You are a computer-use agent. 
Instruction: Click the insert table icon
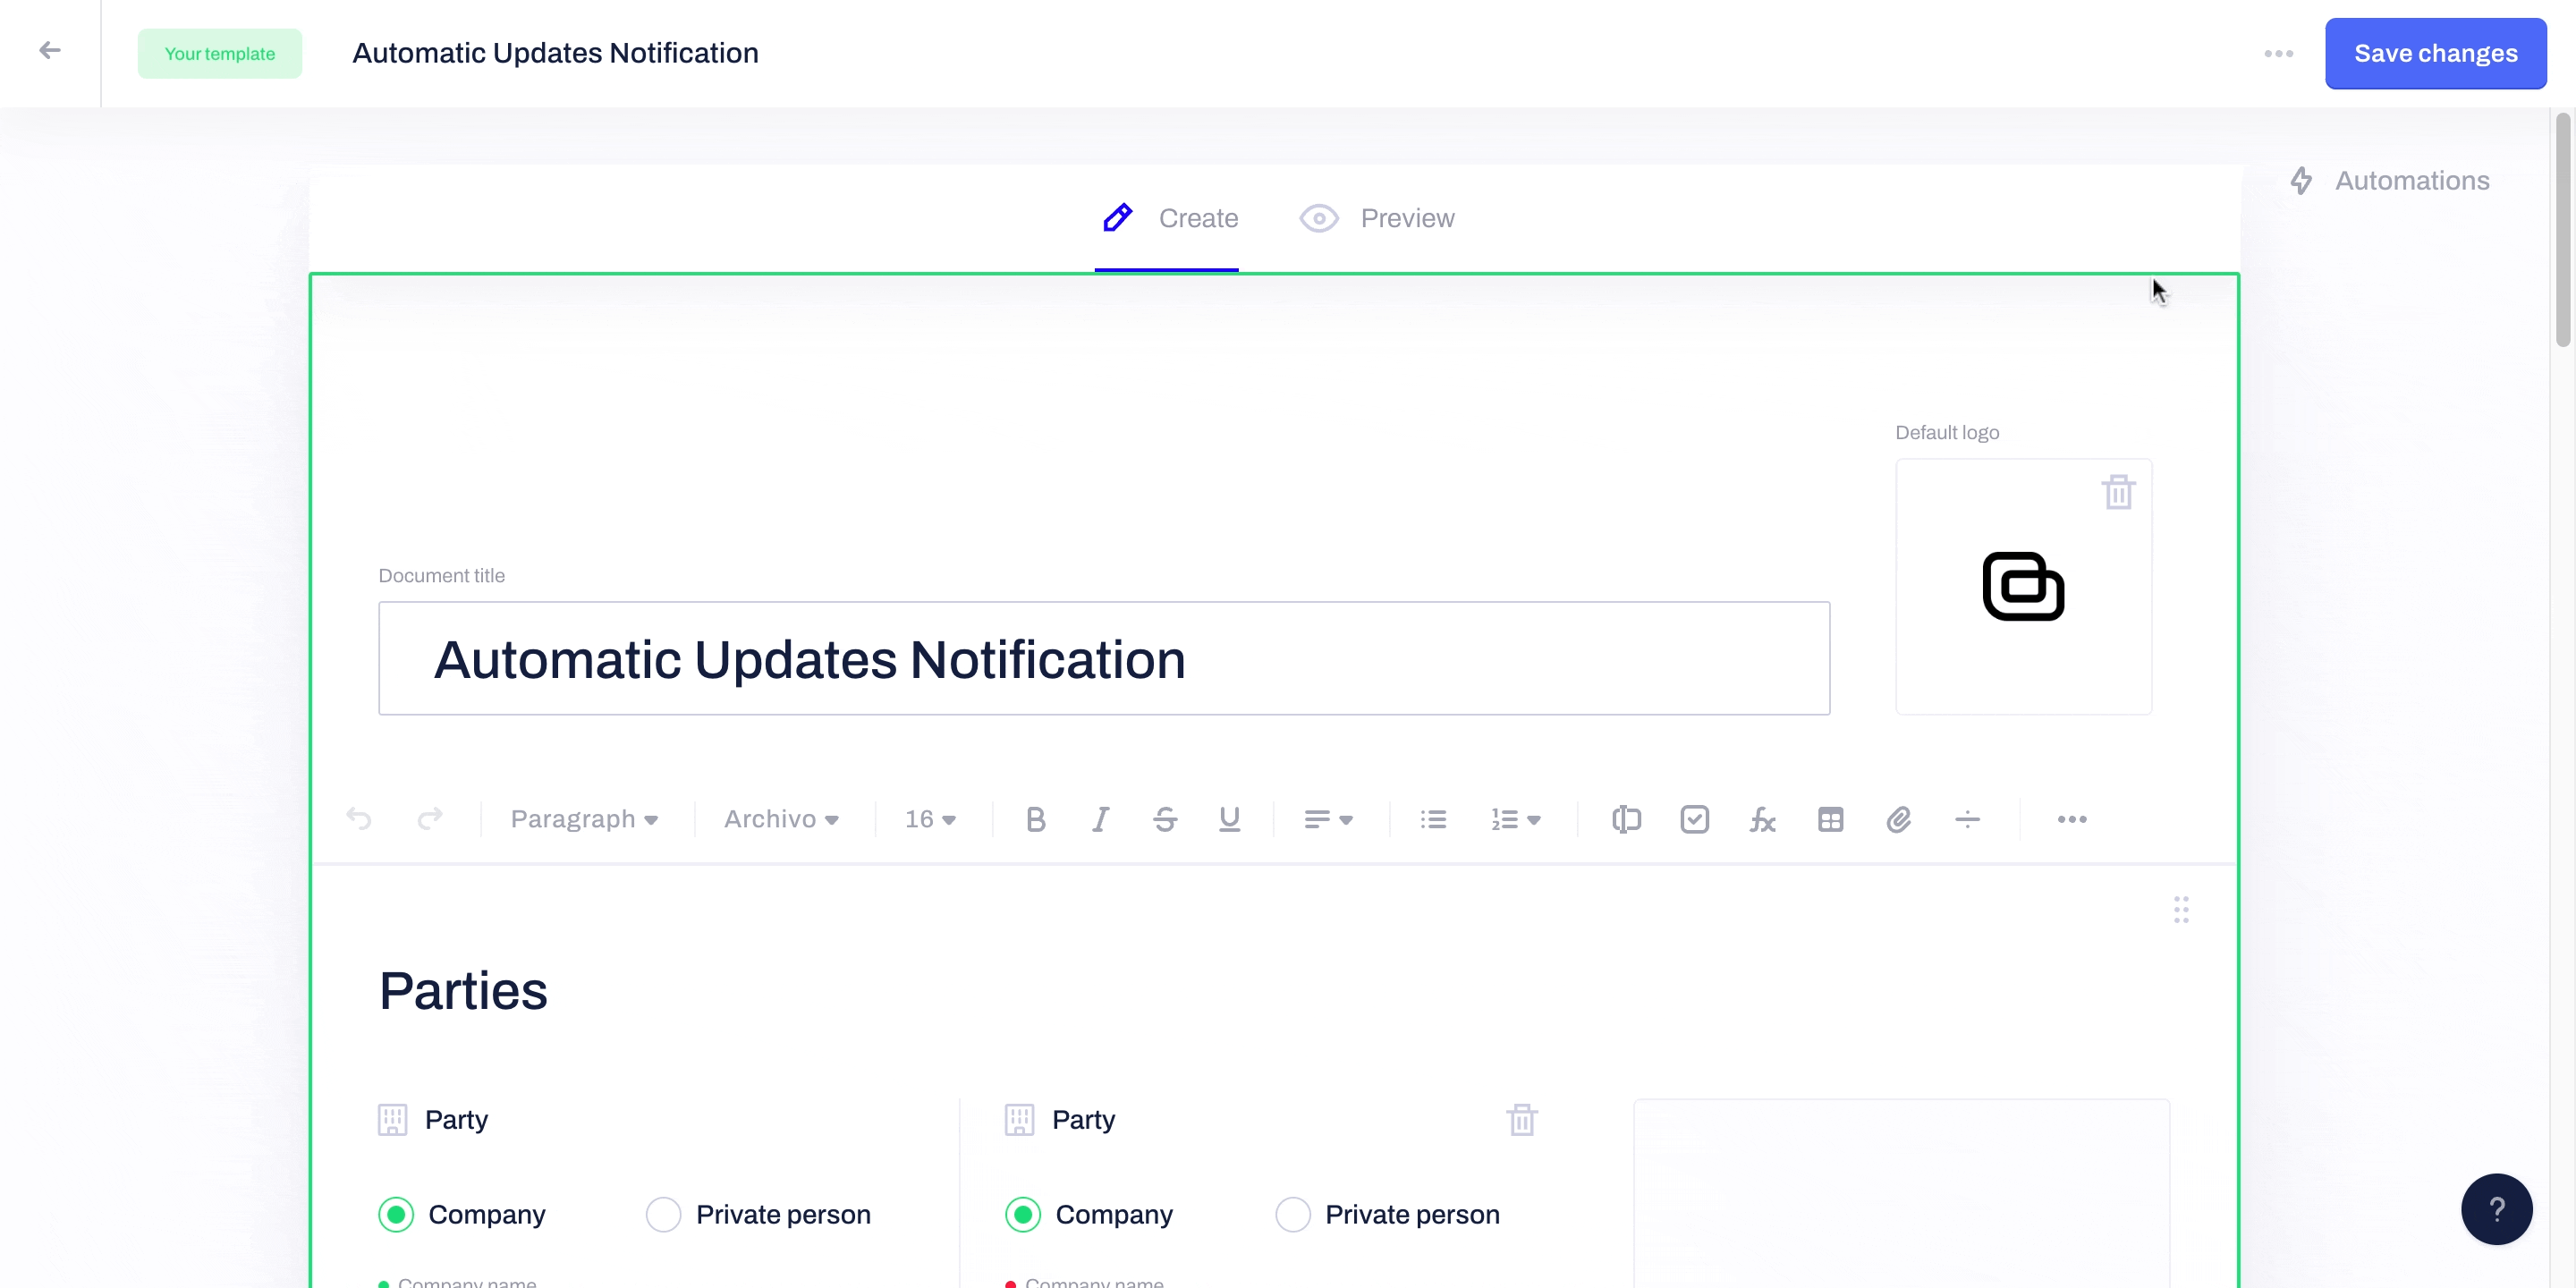(1830, 818)
